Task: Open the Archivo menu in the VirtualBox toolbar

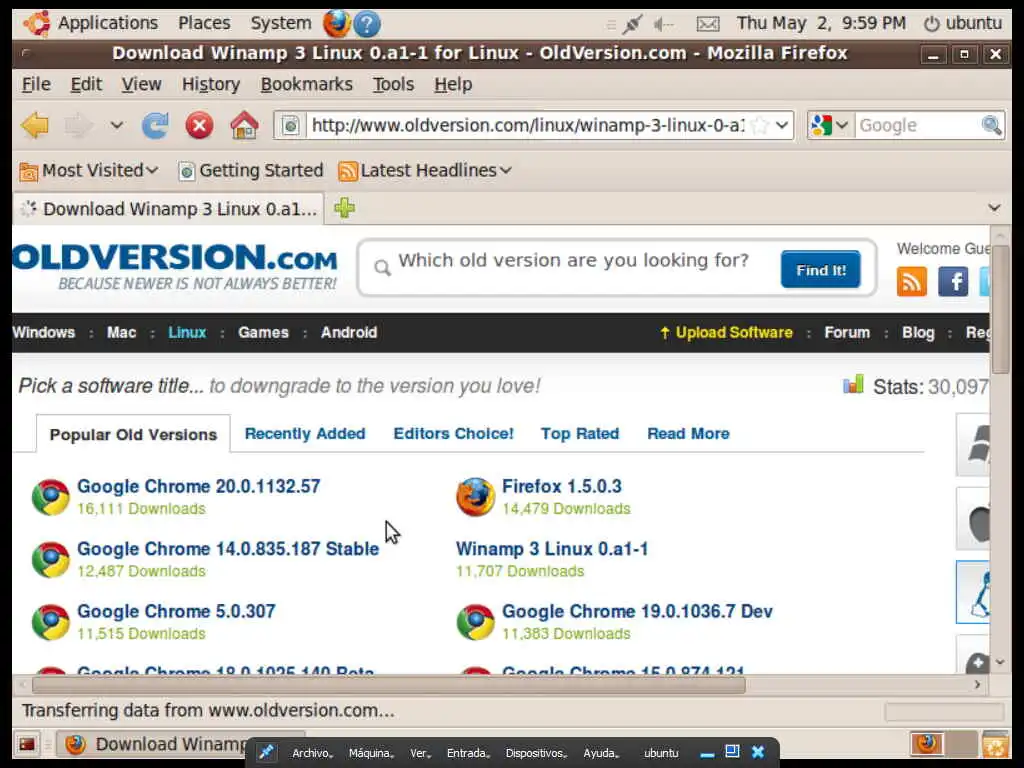Action: [312, 753]
